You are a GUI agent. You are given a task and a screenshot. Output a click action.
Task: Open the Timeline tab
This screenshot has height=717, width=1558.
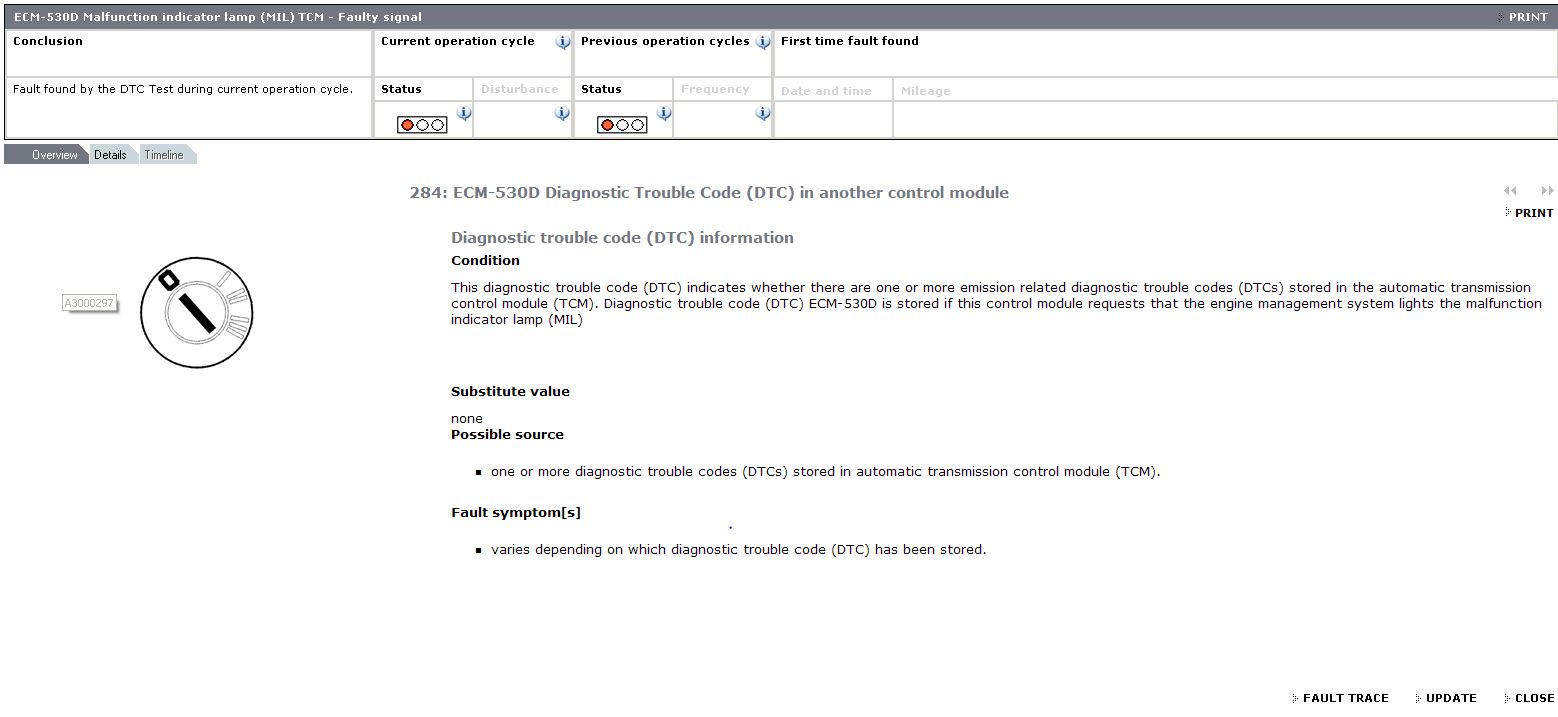coord(163,155)
